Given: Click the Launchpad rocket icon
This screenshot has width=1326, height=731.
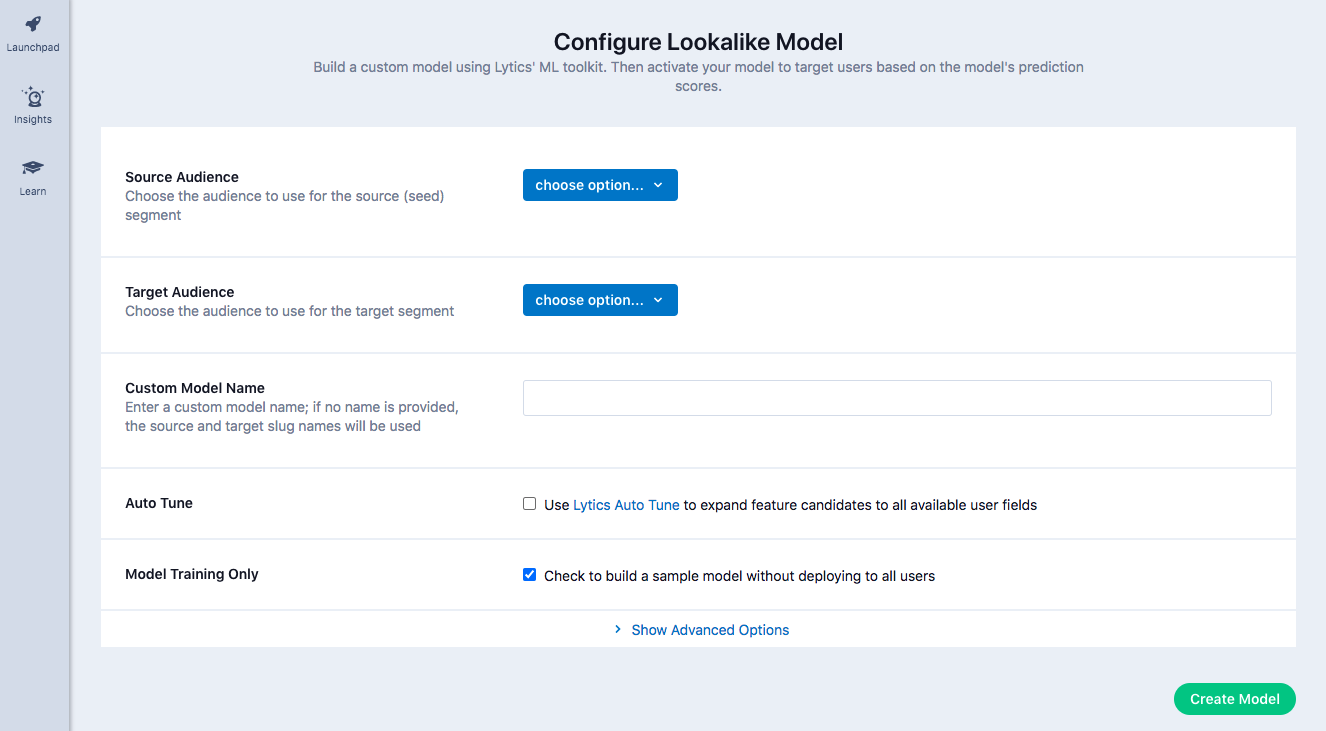Looking at the screenshot, I should [x=33, y=24].
